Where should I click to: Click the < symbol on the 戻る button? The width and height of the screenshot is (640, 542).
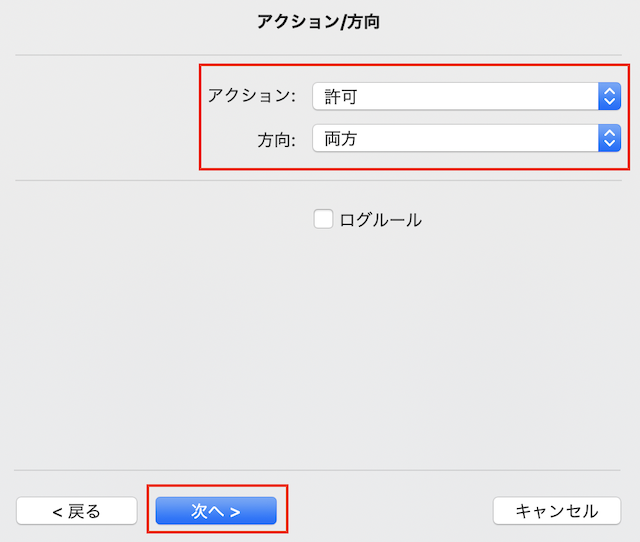coord(58,512)
